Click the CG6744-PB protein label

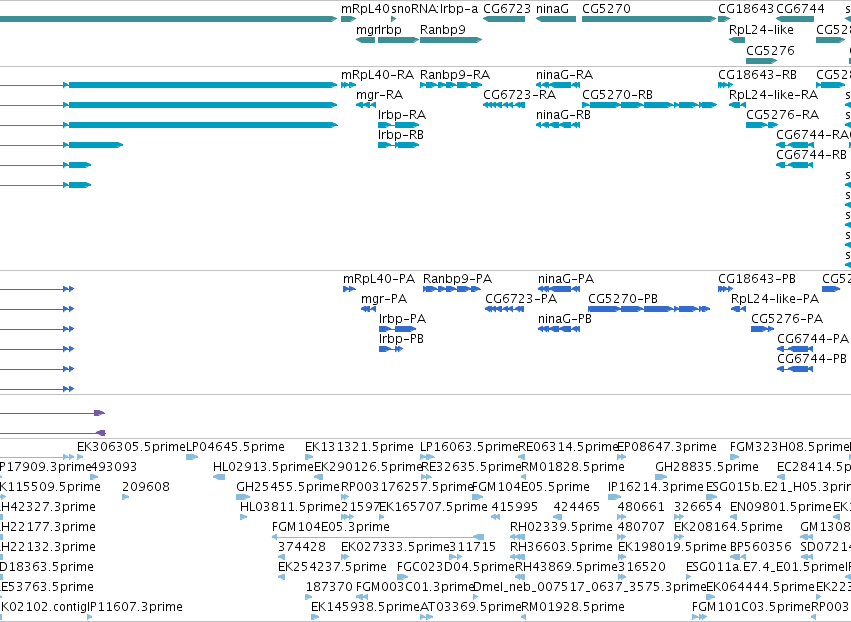(812, 359)
